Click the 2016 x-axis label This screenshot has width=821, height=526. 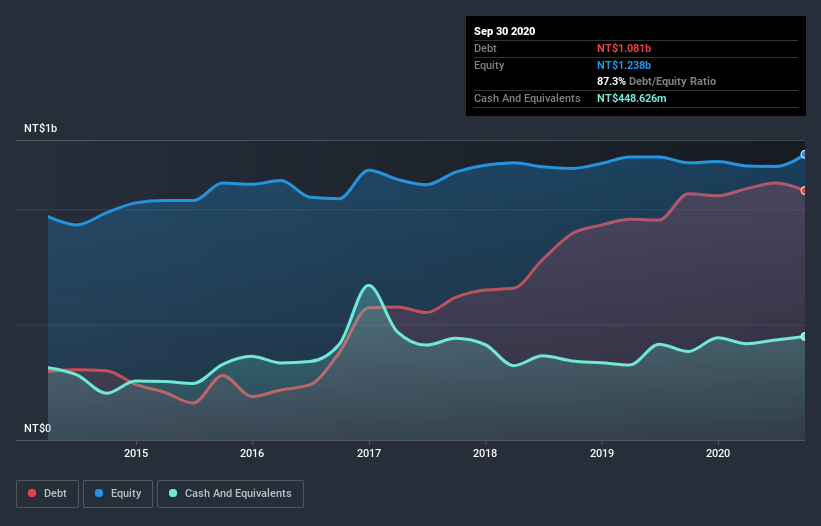tap(252, 453)
